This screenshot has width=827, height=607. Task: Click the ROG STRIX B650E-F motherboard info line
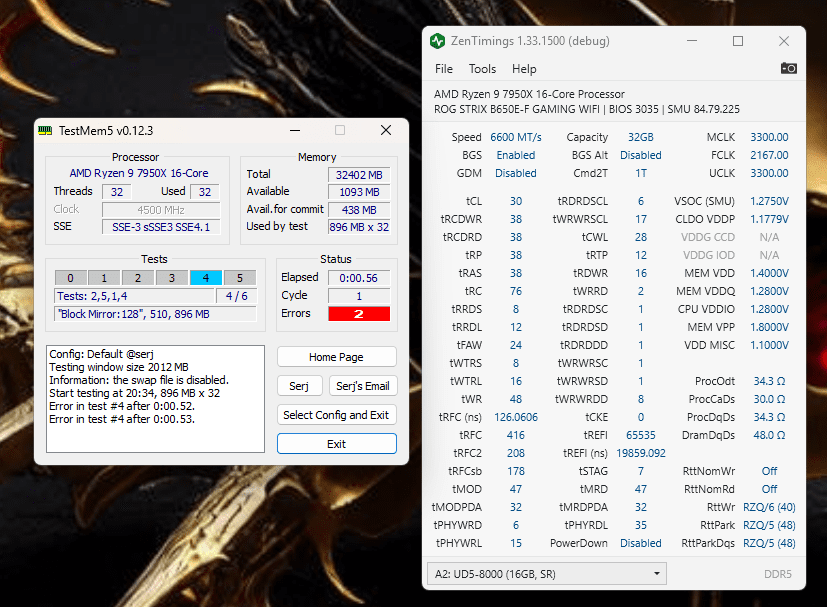tap(586, 109)
